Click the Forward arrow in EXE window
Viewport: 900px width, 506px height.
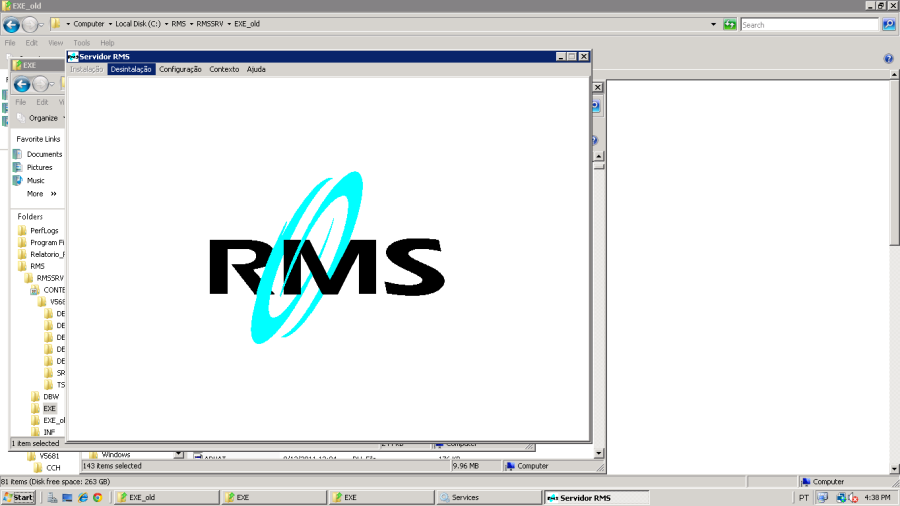[40, 84]
